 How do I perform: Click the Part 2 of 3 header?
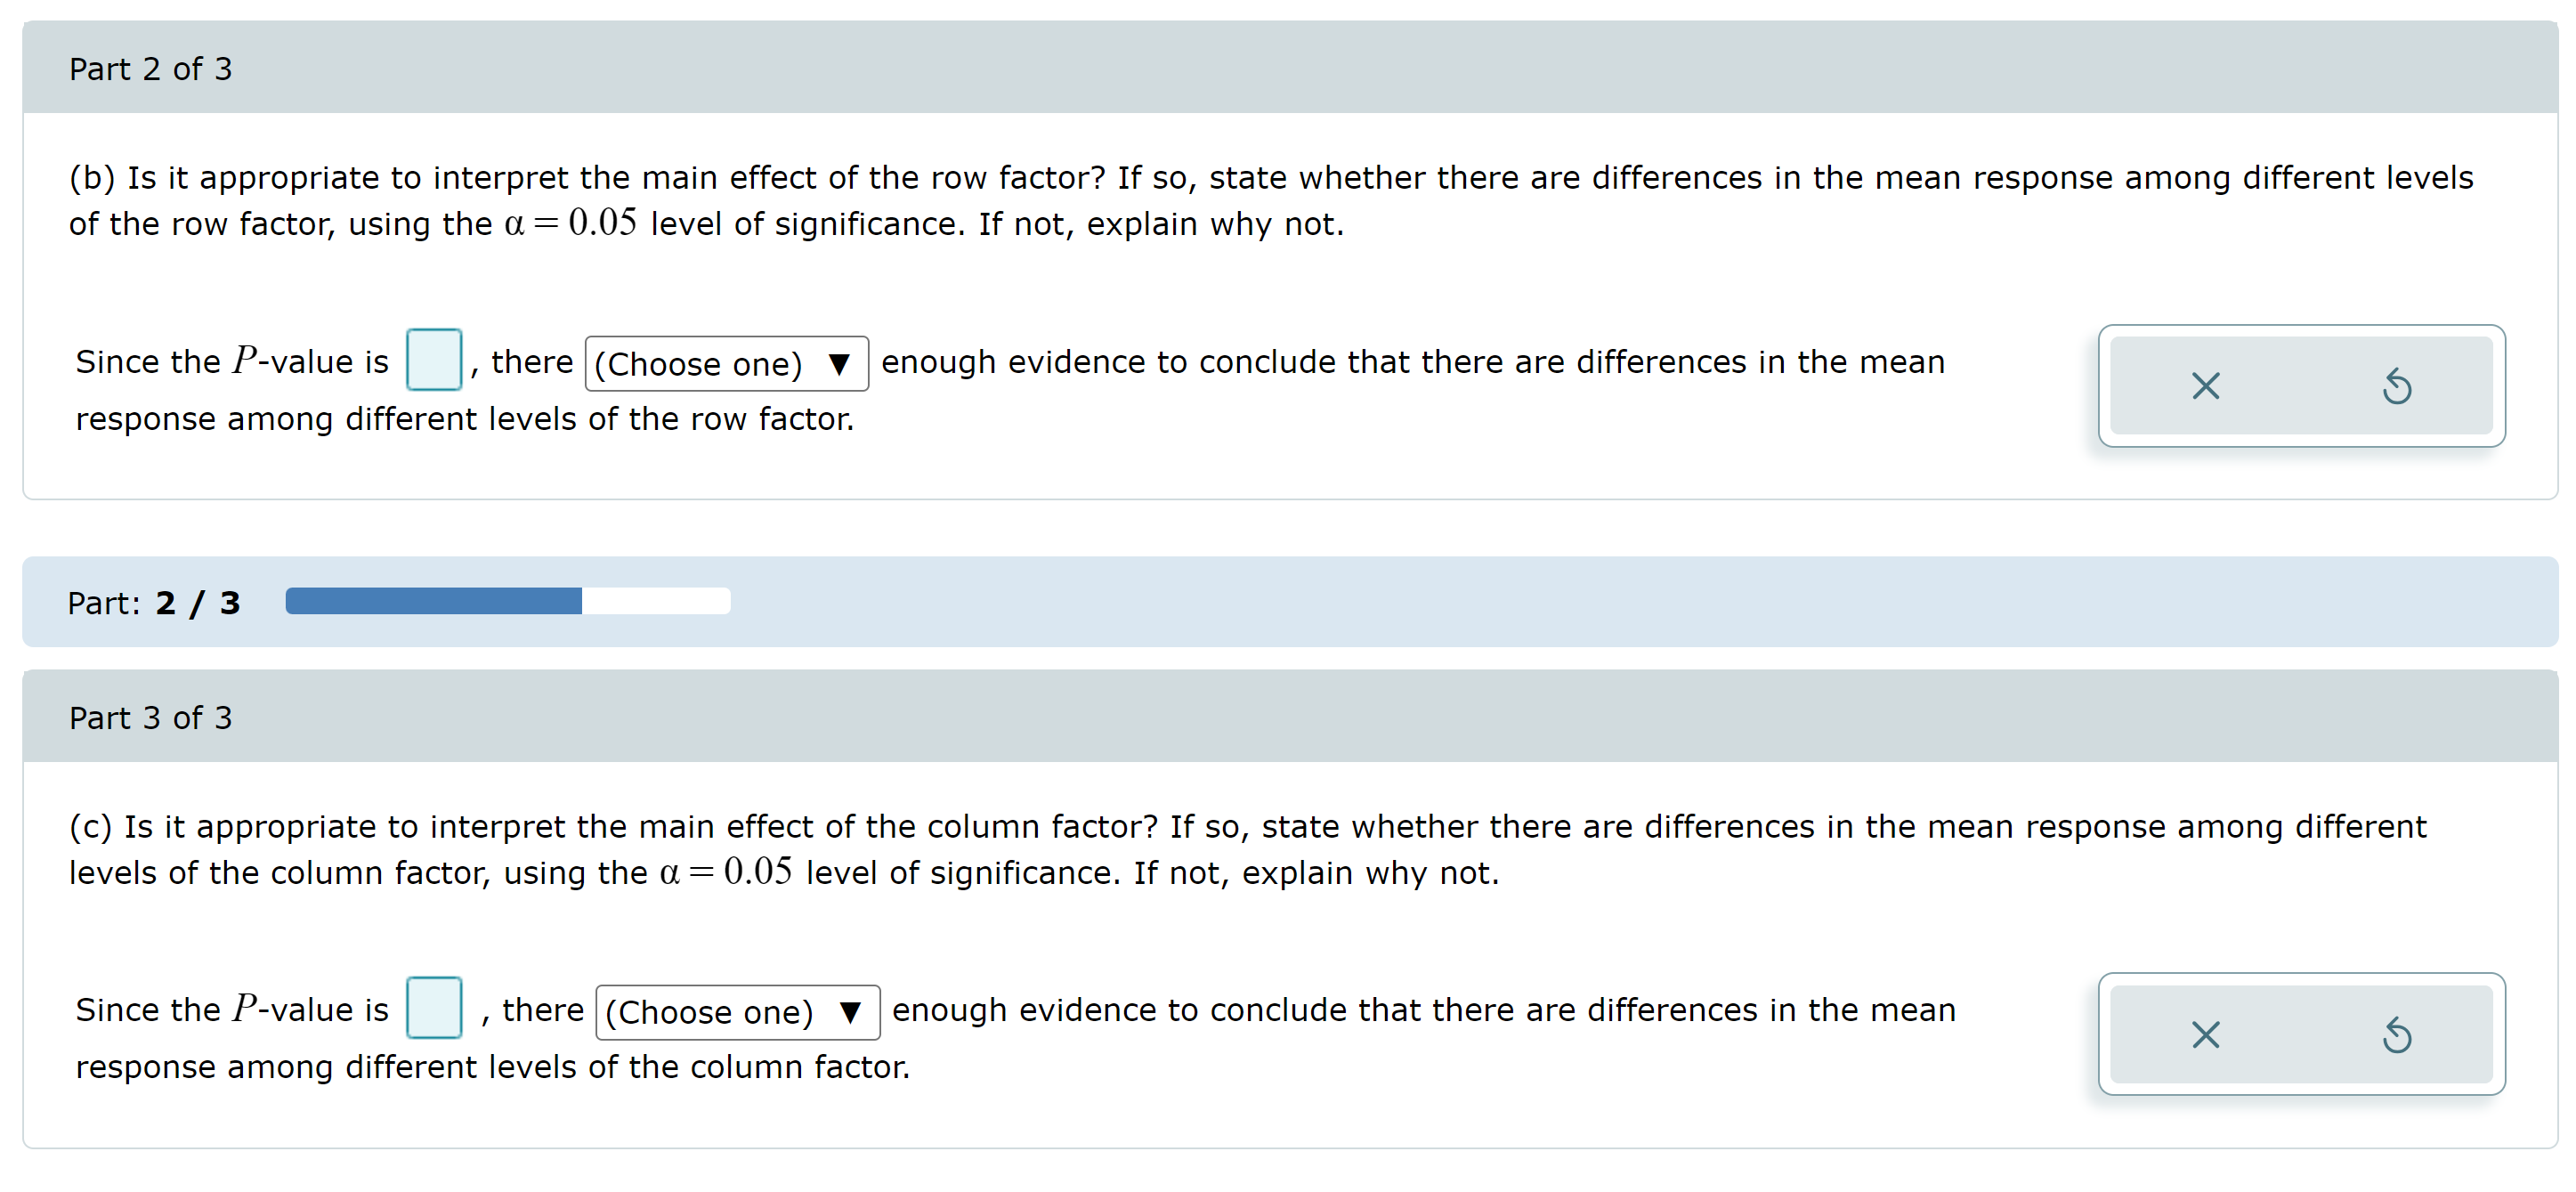pyautogui.click(x=150, y=68)
